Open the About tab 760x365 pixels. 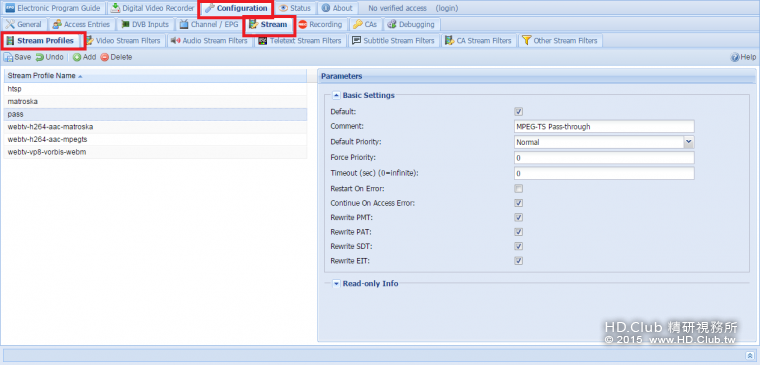337,8
